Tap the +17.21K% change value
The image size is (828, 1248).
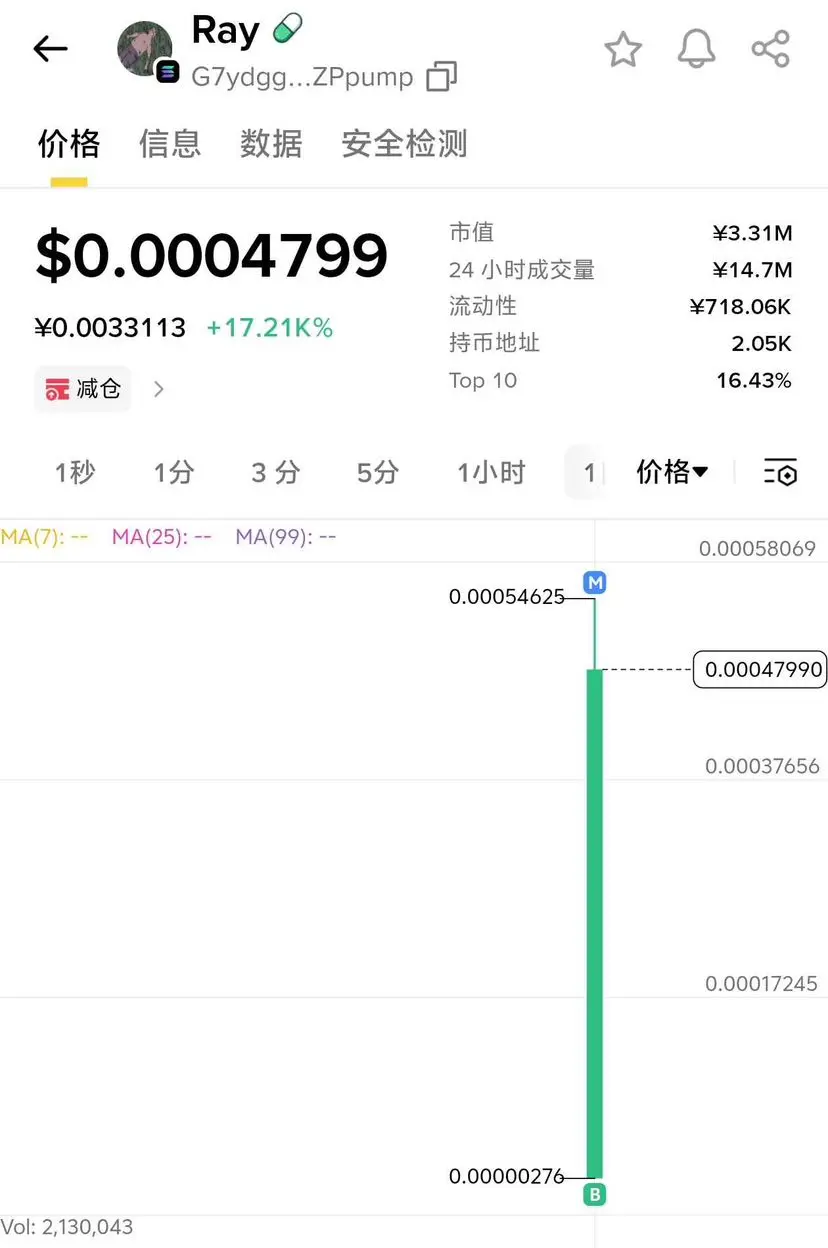pos(270,328)
